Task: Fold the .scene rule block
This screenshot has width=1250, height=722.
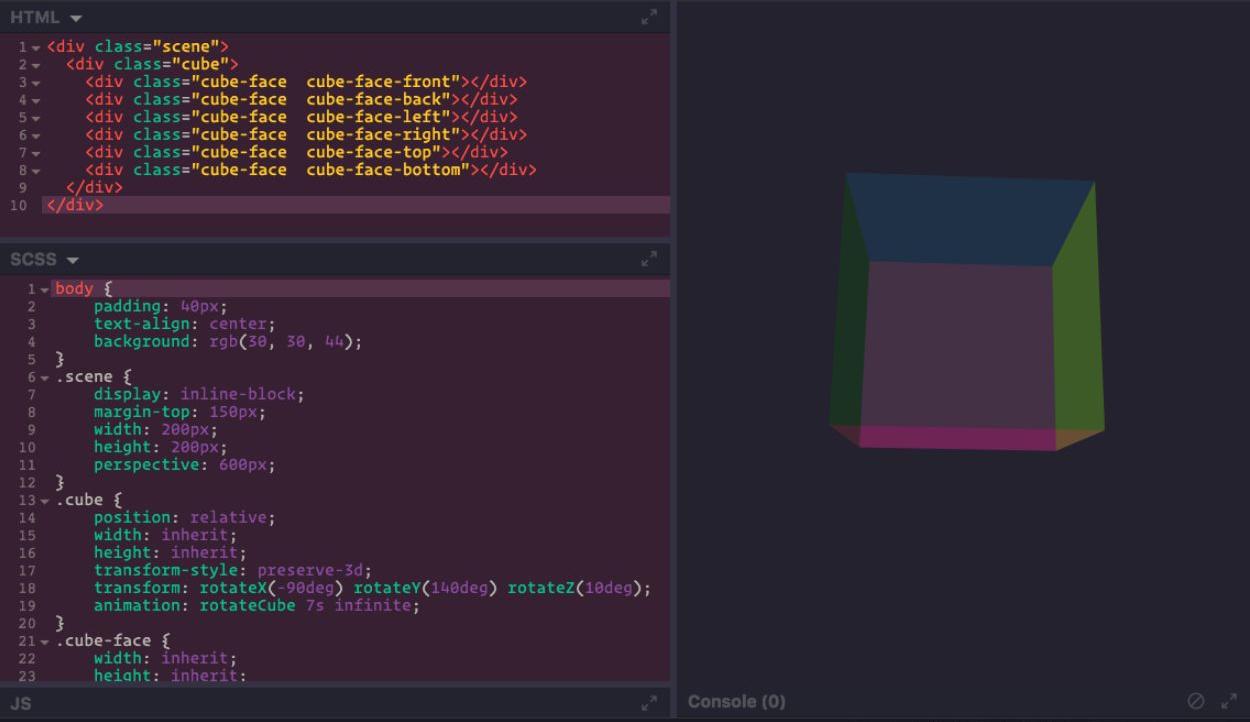Action: tap(44, 378)
